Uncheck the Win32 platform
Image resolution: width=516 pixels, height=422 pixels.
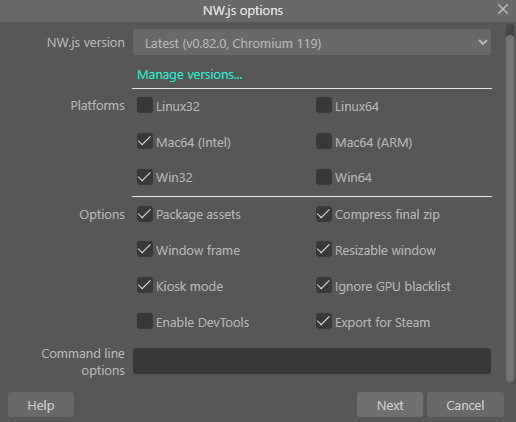tap(145, 177)
